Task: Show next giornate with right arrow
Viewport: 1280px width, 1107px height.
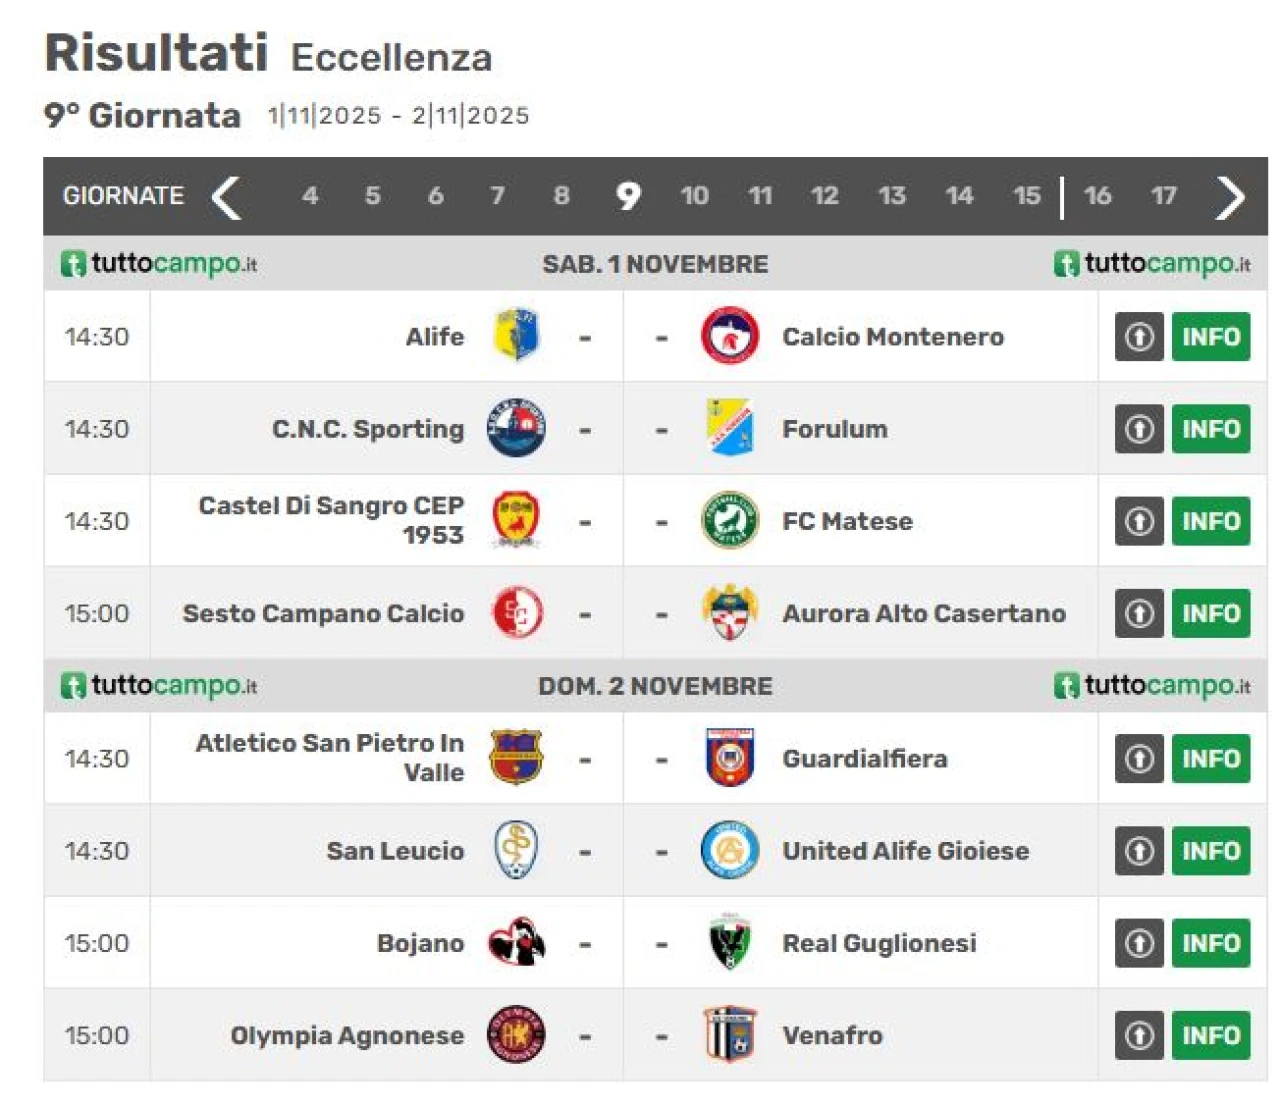Action: 1230,196
